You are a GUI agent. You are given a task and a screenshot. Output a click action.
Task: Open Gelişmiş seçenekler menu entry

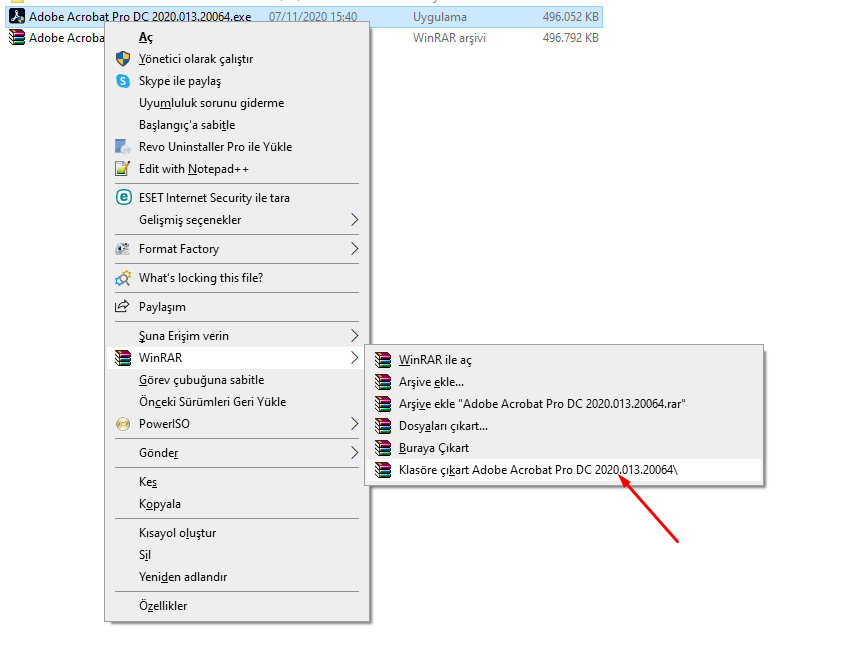237,220
